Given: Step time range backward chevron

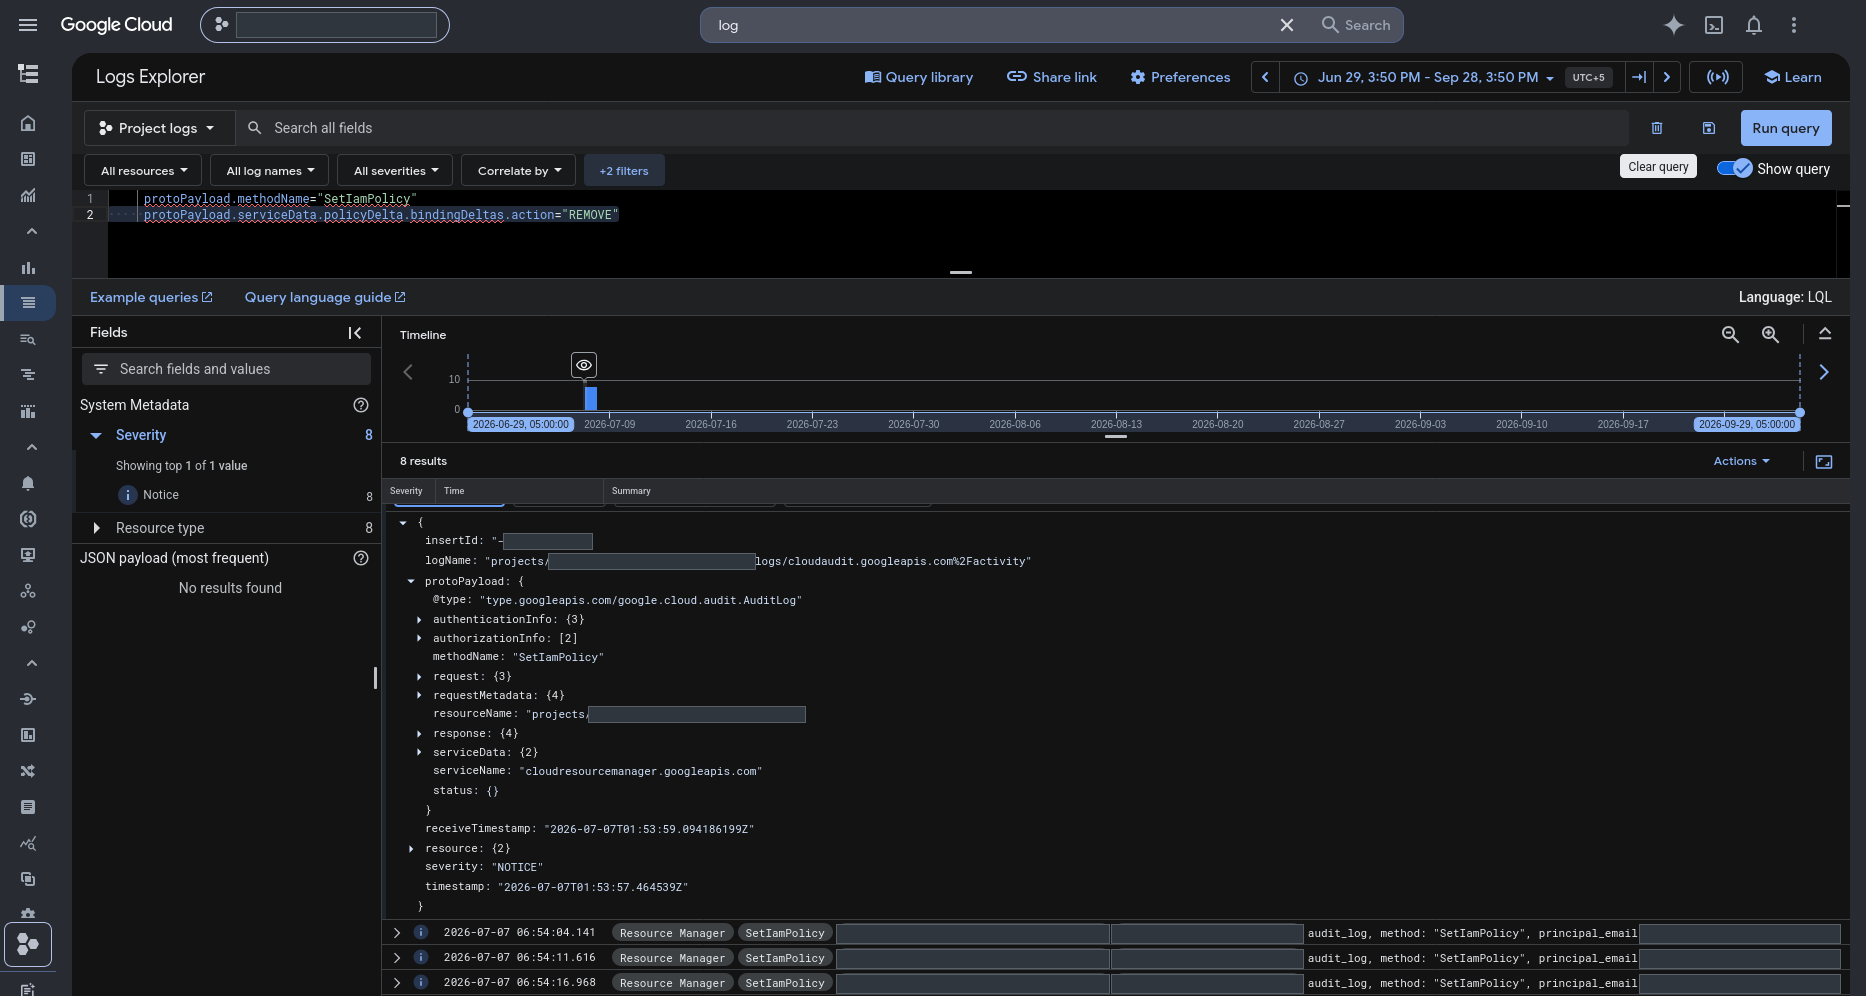Looking at the screenshot, I should click(1265, 77).
